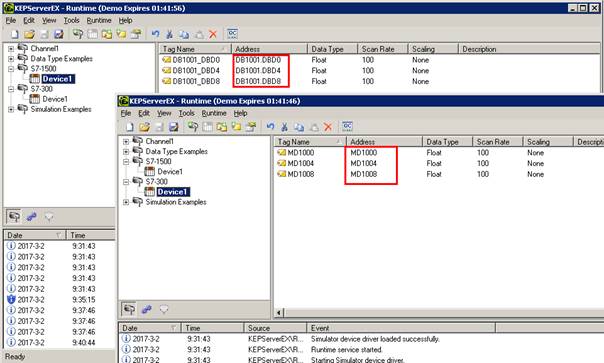
Task: Sort by Scan Rate column in back window
Action: click(383, 49)
